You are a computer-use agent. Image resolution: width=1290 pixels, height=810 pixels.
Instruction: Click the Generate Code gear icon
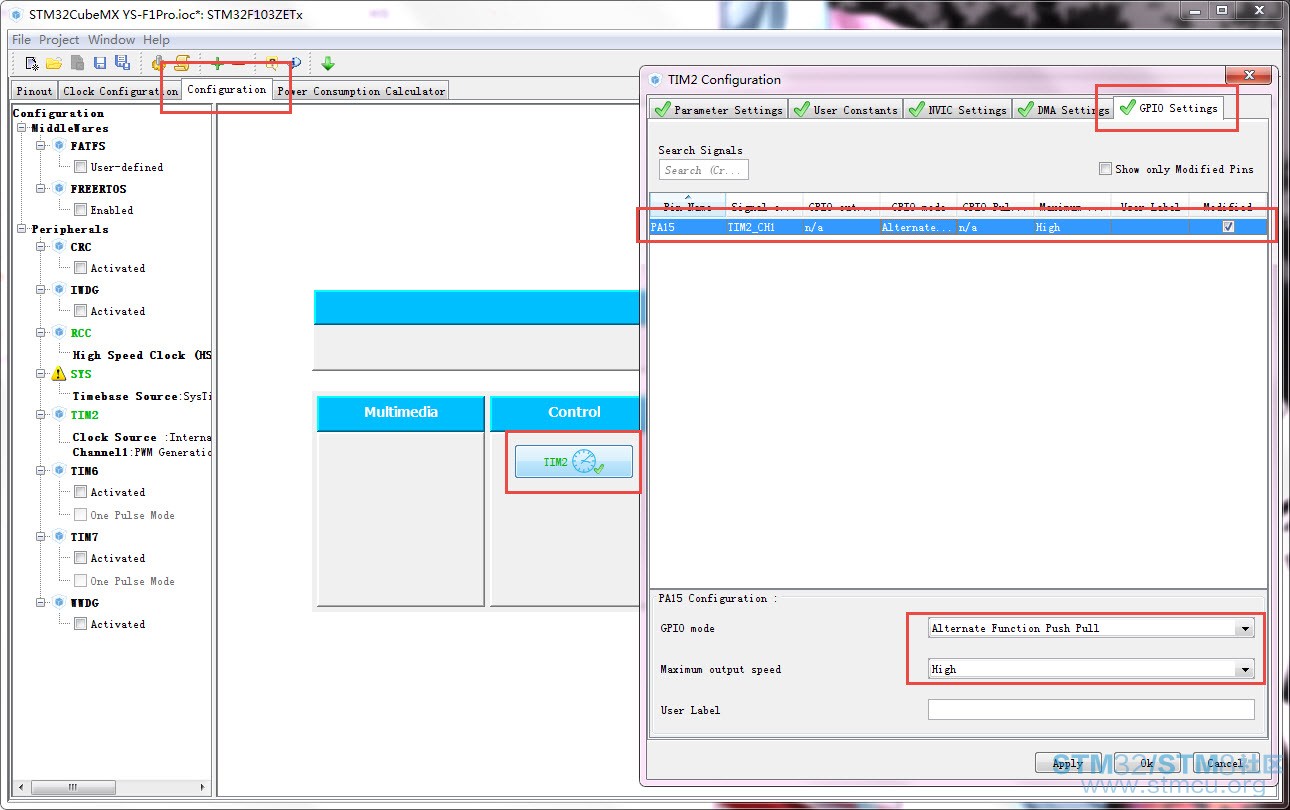pyautogui.click(x=158, y=63)
